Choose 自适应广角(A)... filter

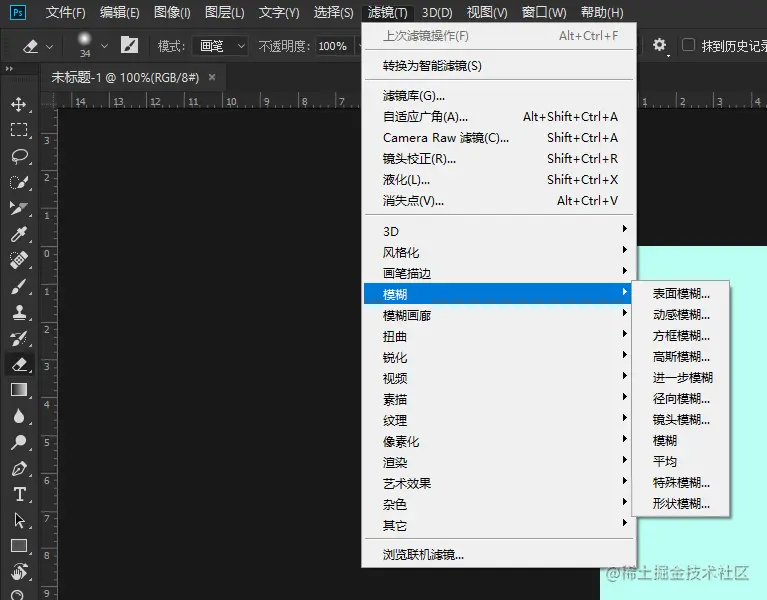[x=498, y=117]
